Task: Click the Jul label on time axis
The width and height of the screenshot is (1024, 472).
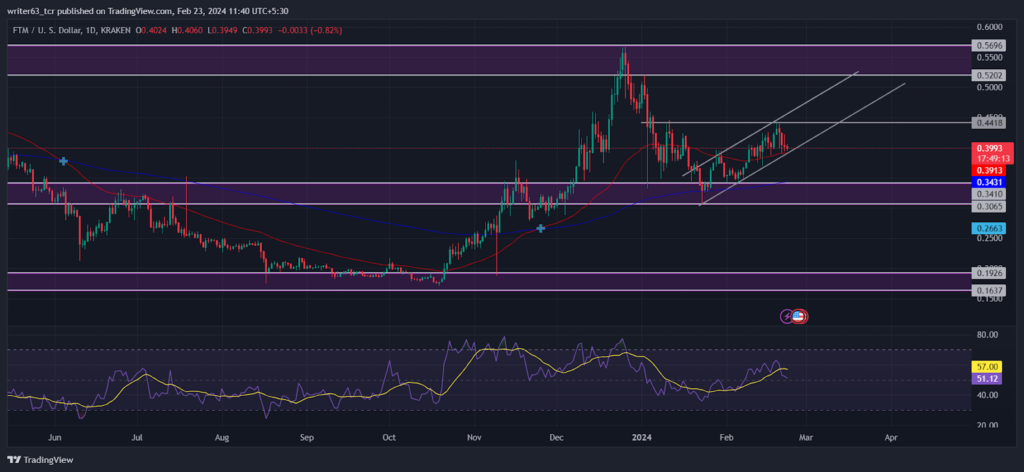Action: click(137, 436)
